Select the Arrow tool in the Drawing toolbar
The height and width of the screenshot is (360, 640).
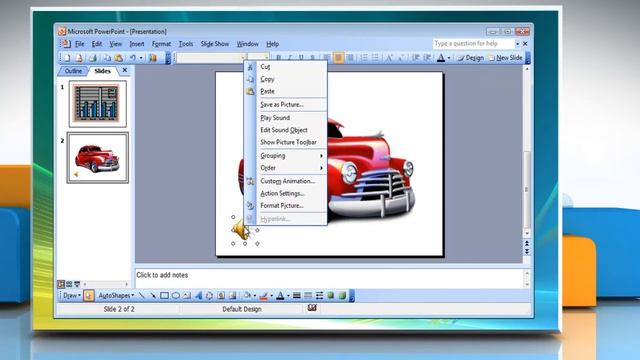153,296
